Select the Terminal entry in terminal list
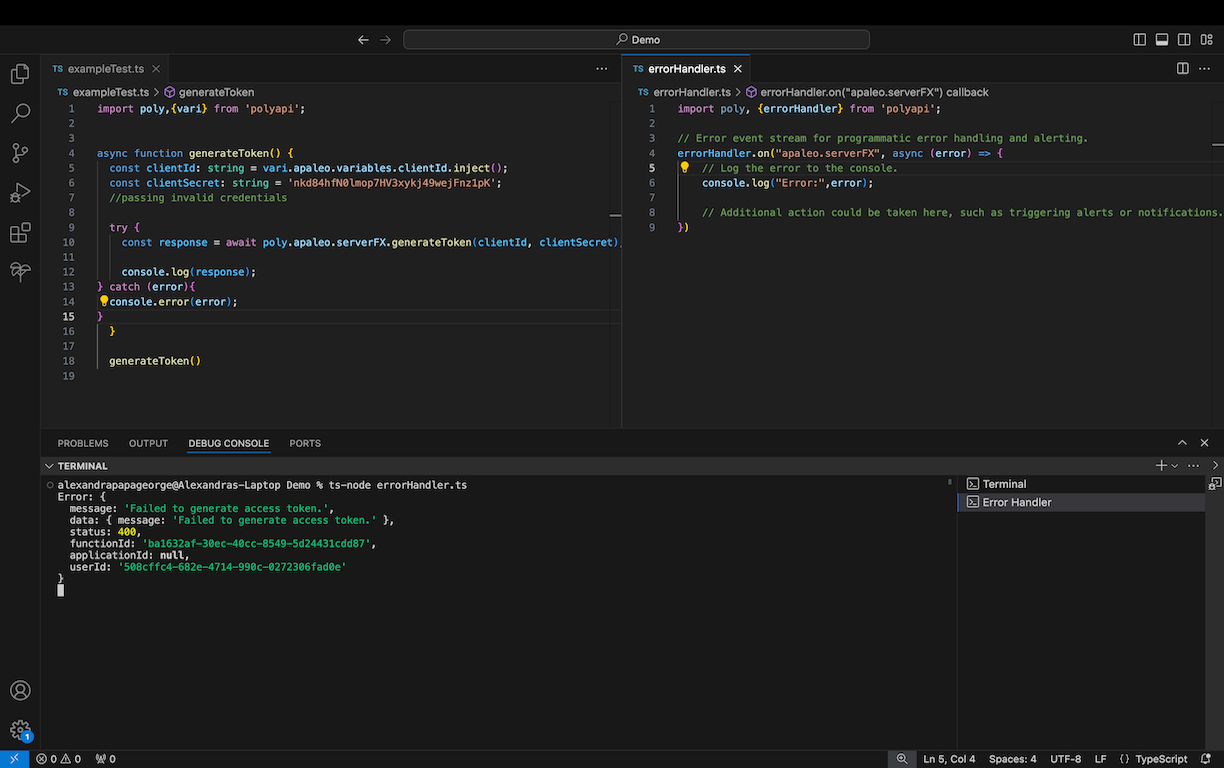Screen dimensions: 1224x768 tap(1004, 484)
